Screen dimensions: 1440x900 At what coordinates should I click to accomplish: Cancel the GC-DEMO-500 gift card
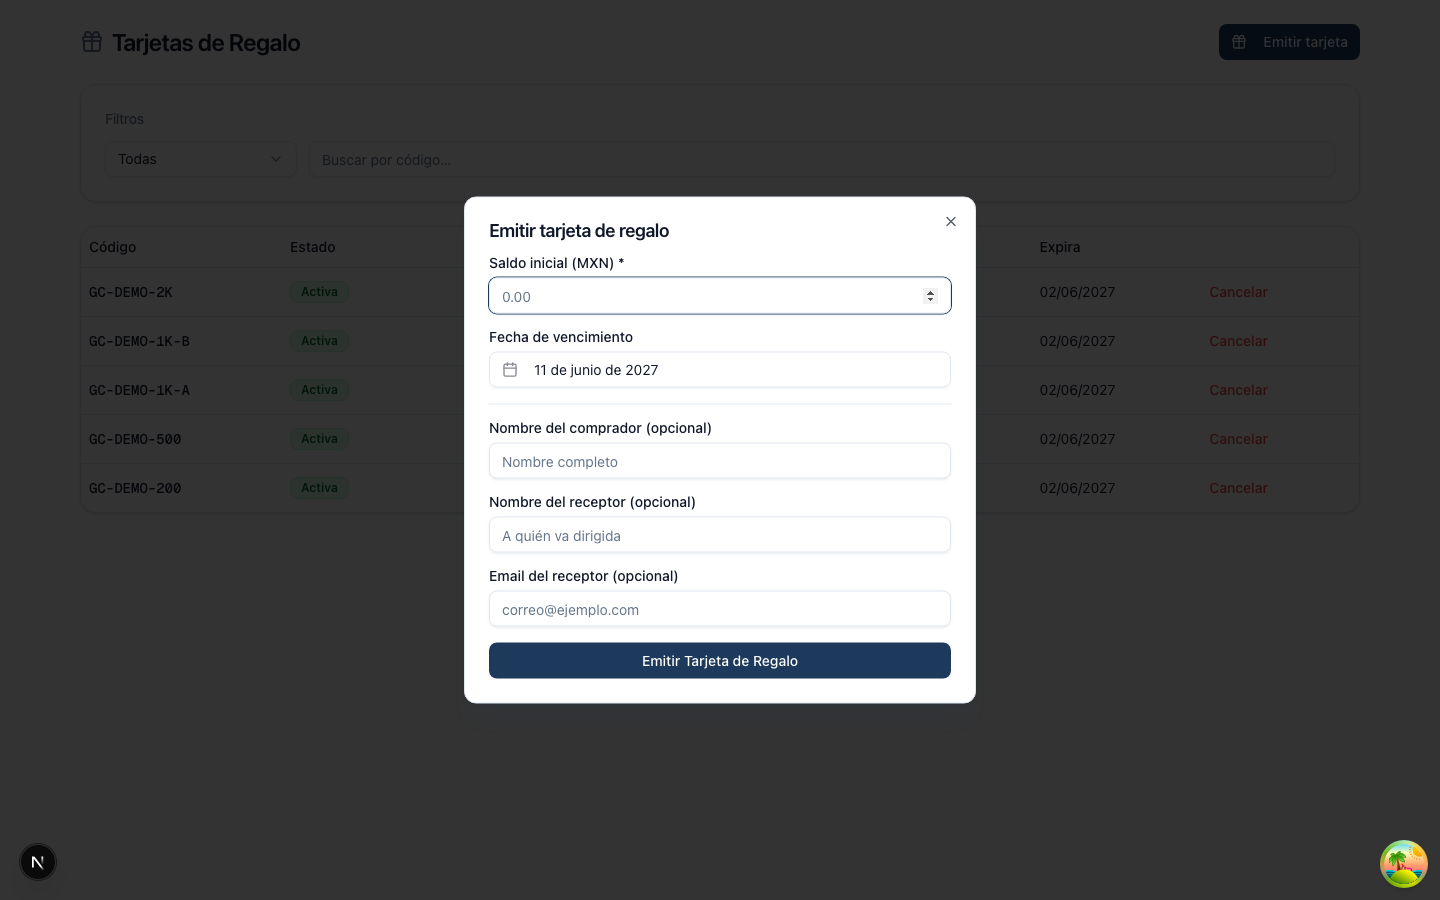click(1238, 439)
